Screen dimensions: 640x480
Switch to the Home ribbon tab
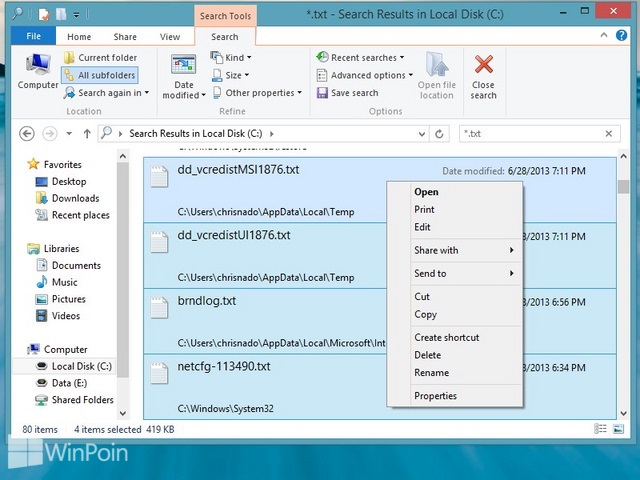[x=79, y=37]
